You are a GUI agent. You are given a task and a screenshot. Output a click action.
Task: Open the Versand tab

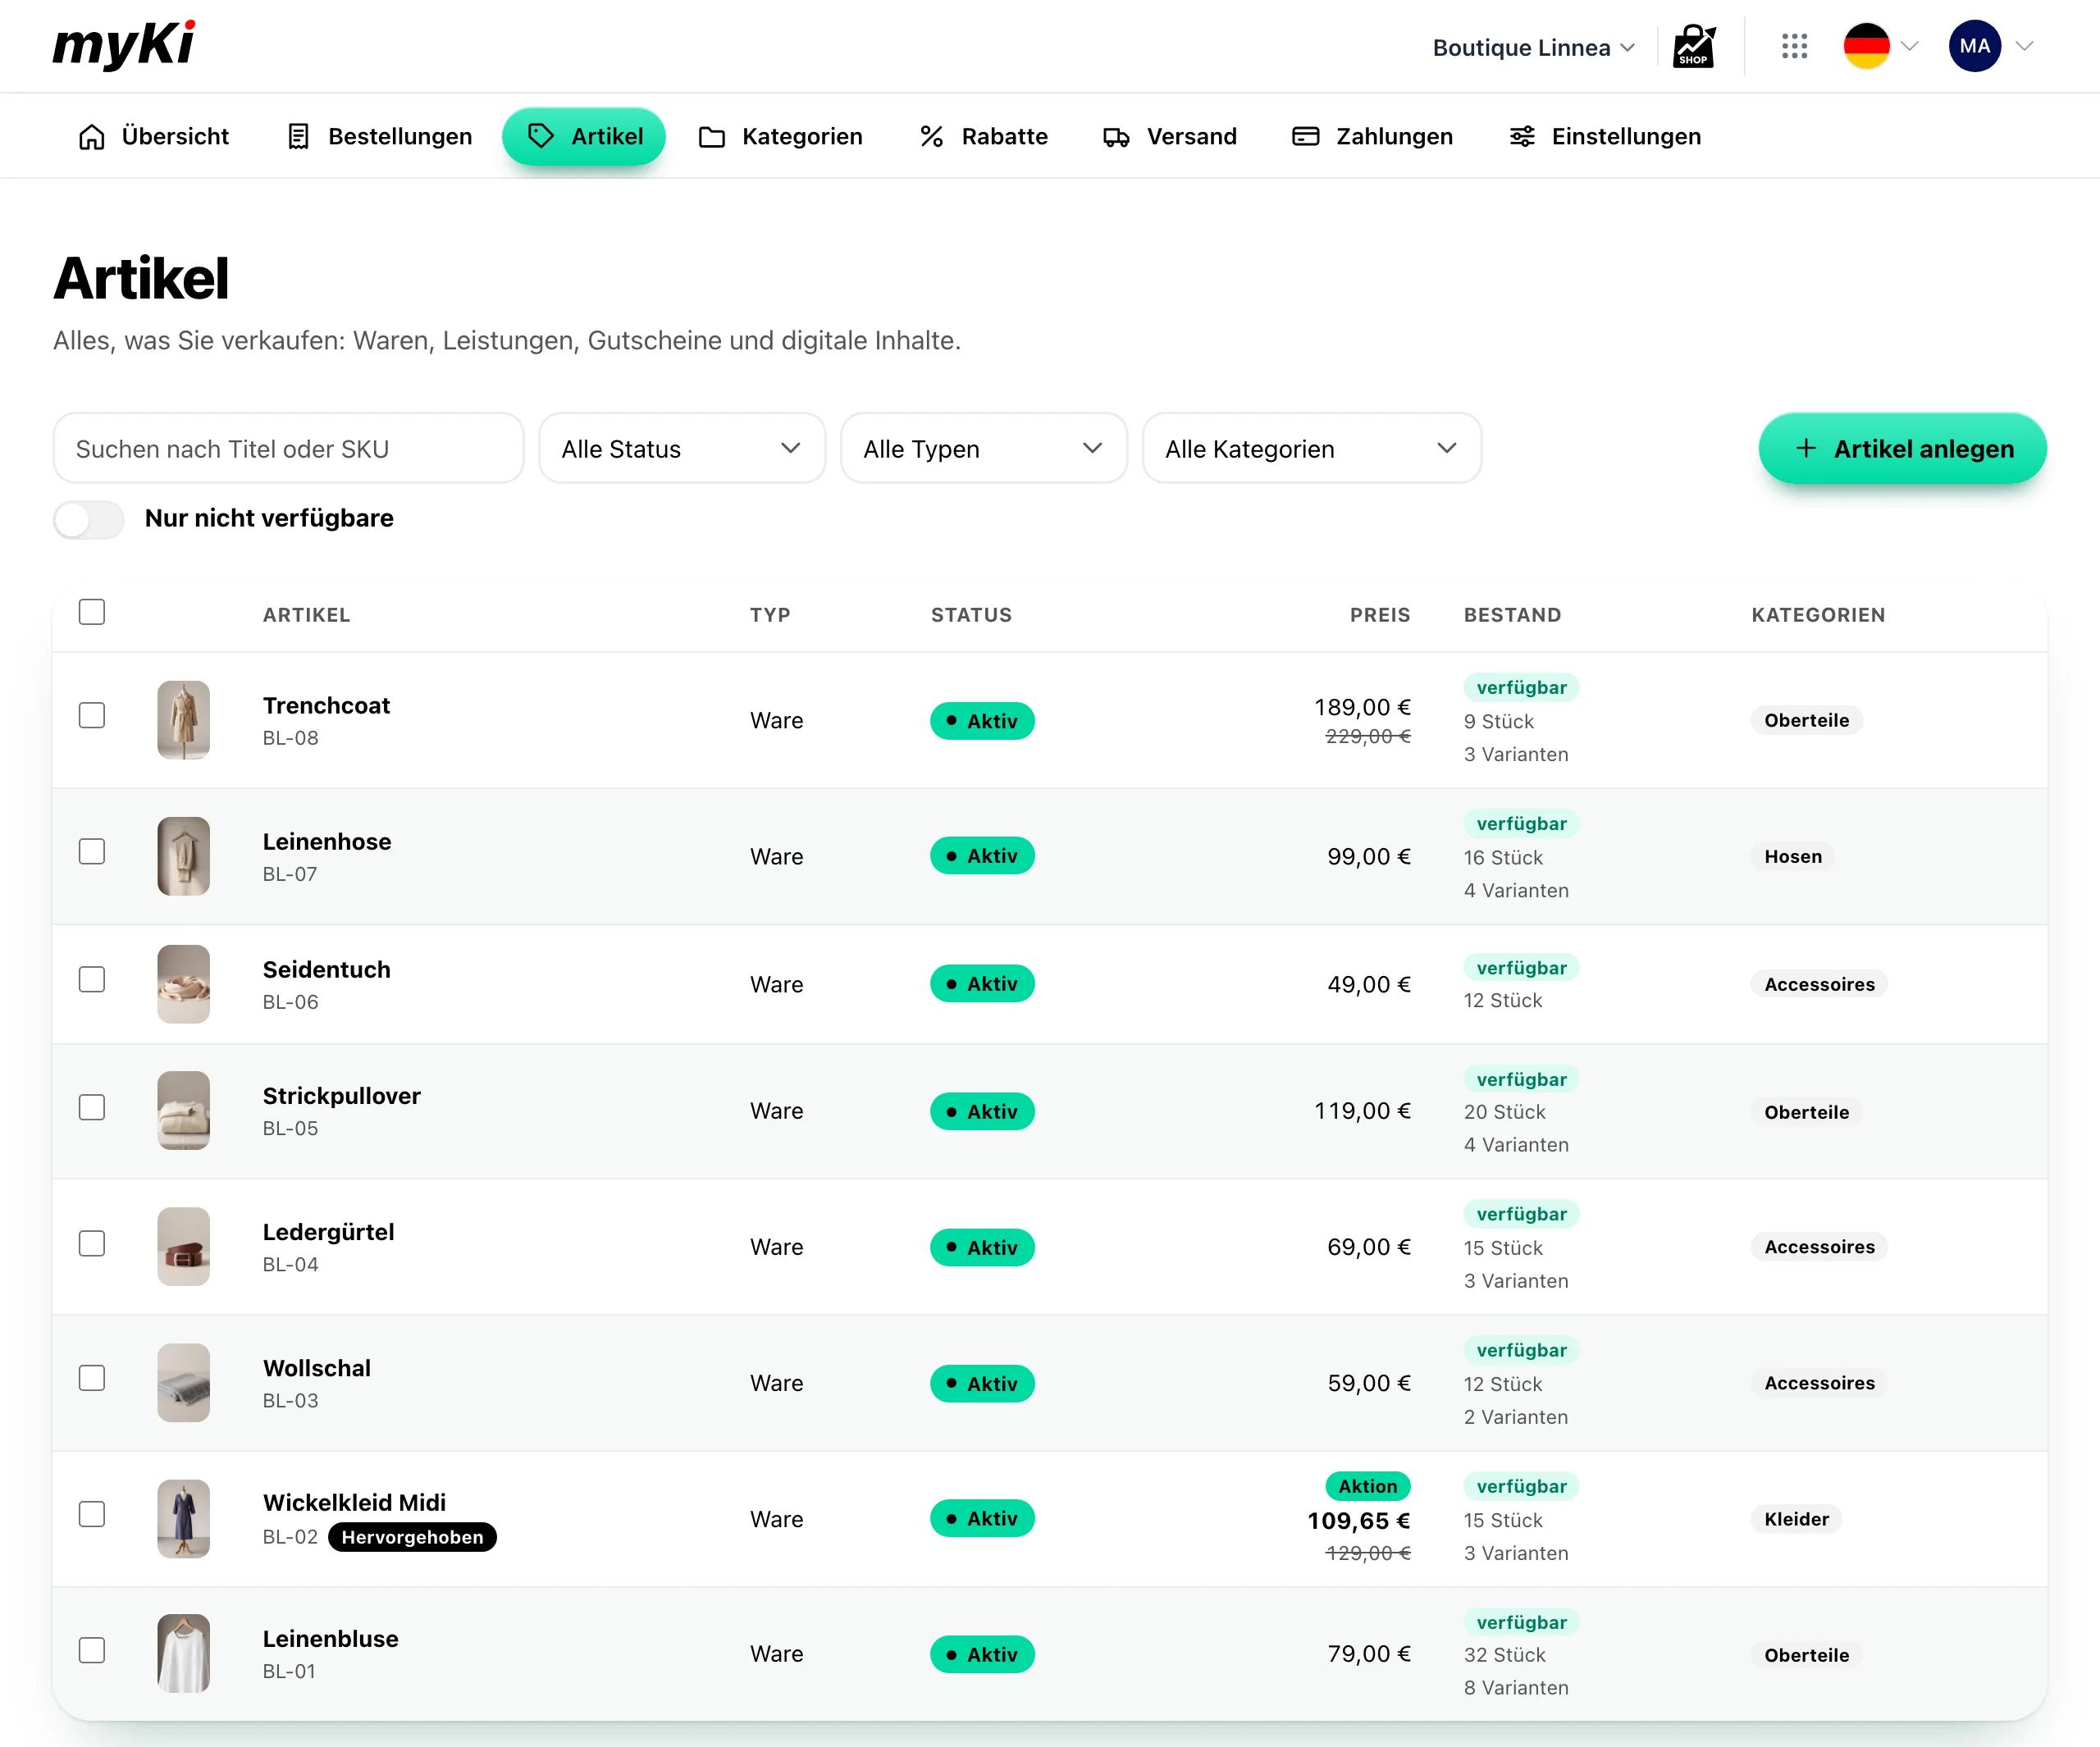click(x=1170, y=137)
